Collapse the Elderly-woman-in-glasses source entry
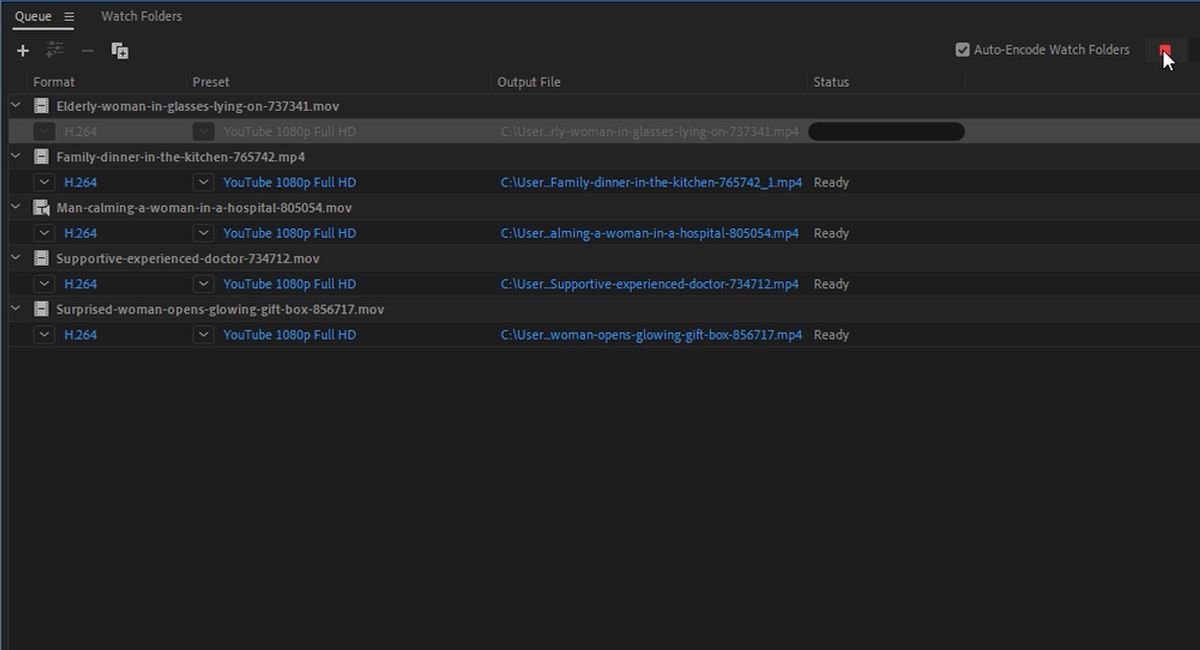Screen dimensions: 1200x650 (15, 104)
